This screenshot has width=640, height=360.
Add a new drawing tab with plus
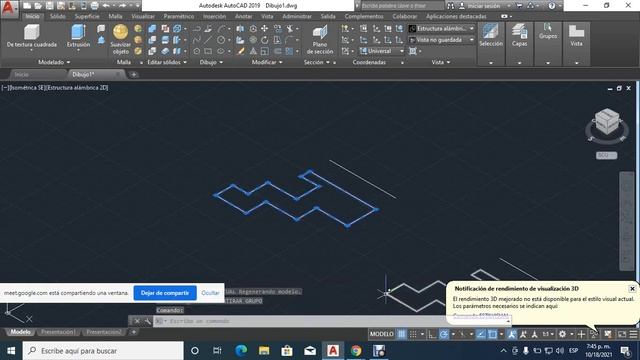[x=133, y=74]
